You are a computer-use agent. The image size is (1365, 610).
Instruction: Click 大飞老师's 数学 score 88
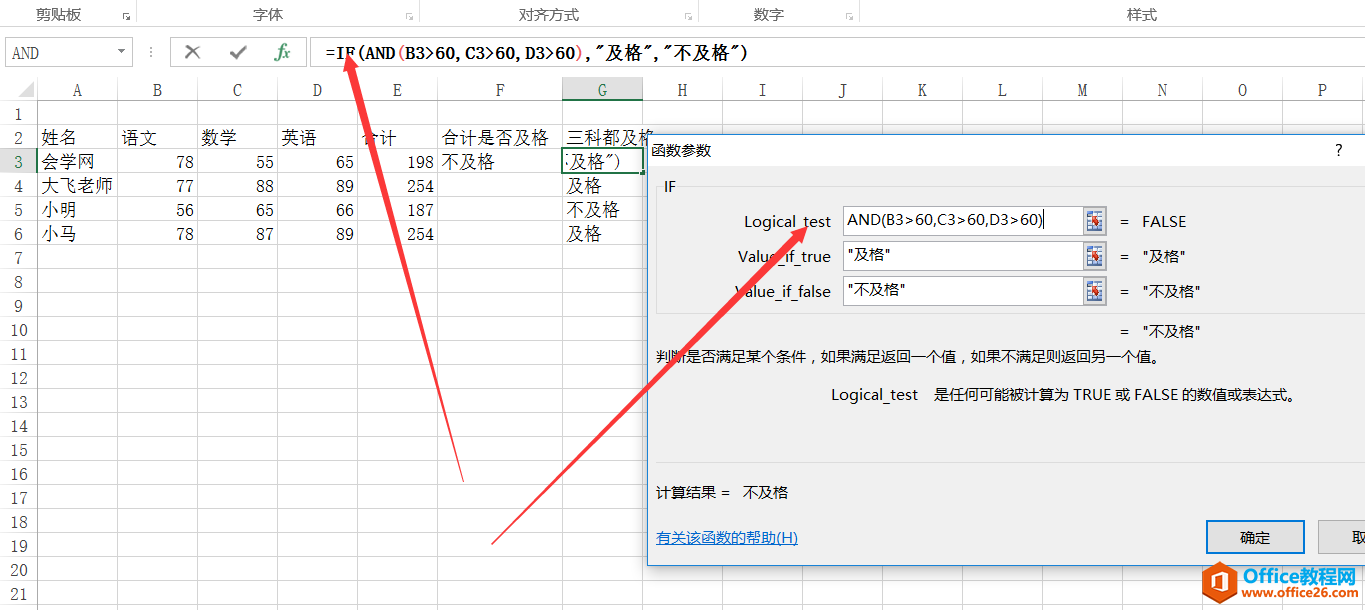point(237,186)
